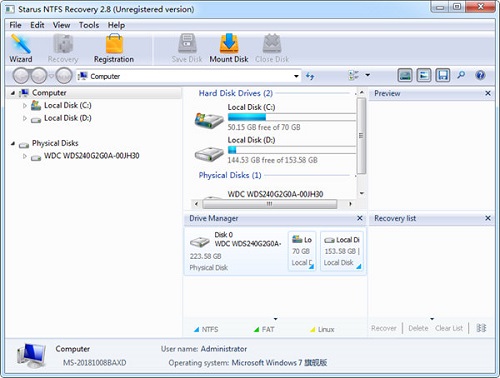Select Local Disk (C:) drive icon in list
The height and width of the screenshot is (378, 500).
209,120
